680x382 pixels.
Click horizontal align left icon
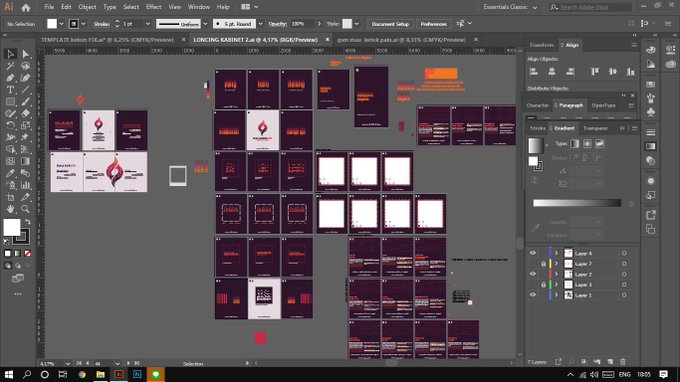tap(534, 72)
